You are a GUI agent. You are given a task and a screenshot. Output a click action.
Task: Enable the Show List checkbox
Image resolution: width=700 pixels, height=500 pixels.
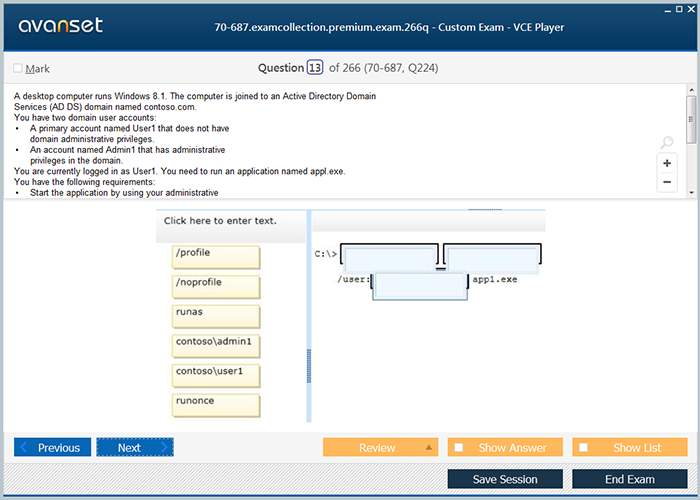583,447
